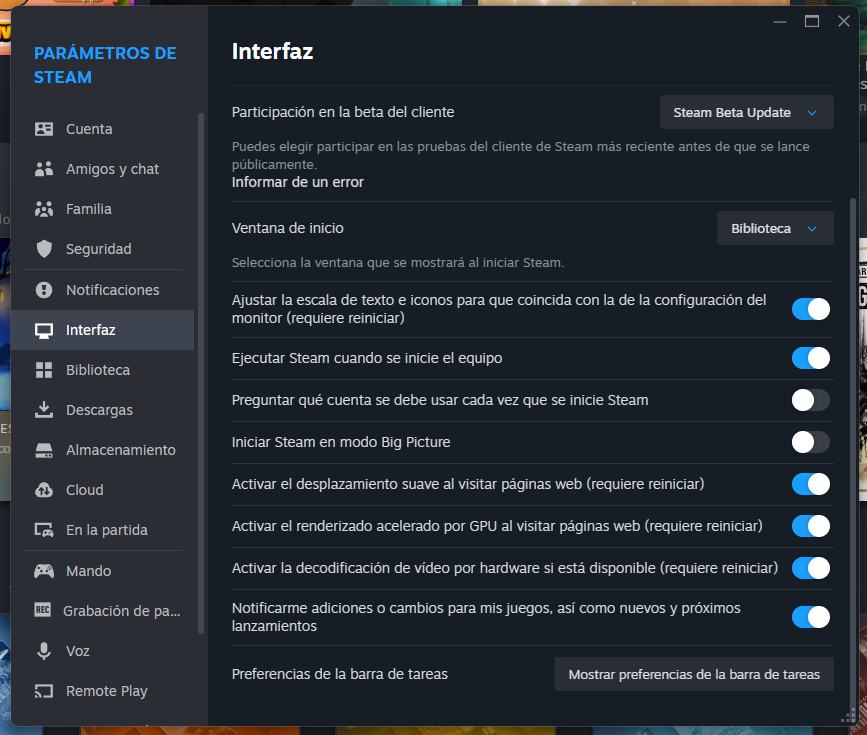Click the En la partida overlay icon
This screenshot has width=867, height=735.
(x=44, y=530)
